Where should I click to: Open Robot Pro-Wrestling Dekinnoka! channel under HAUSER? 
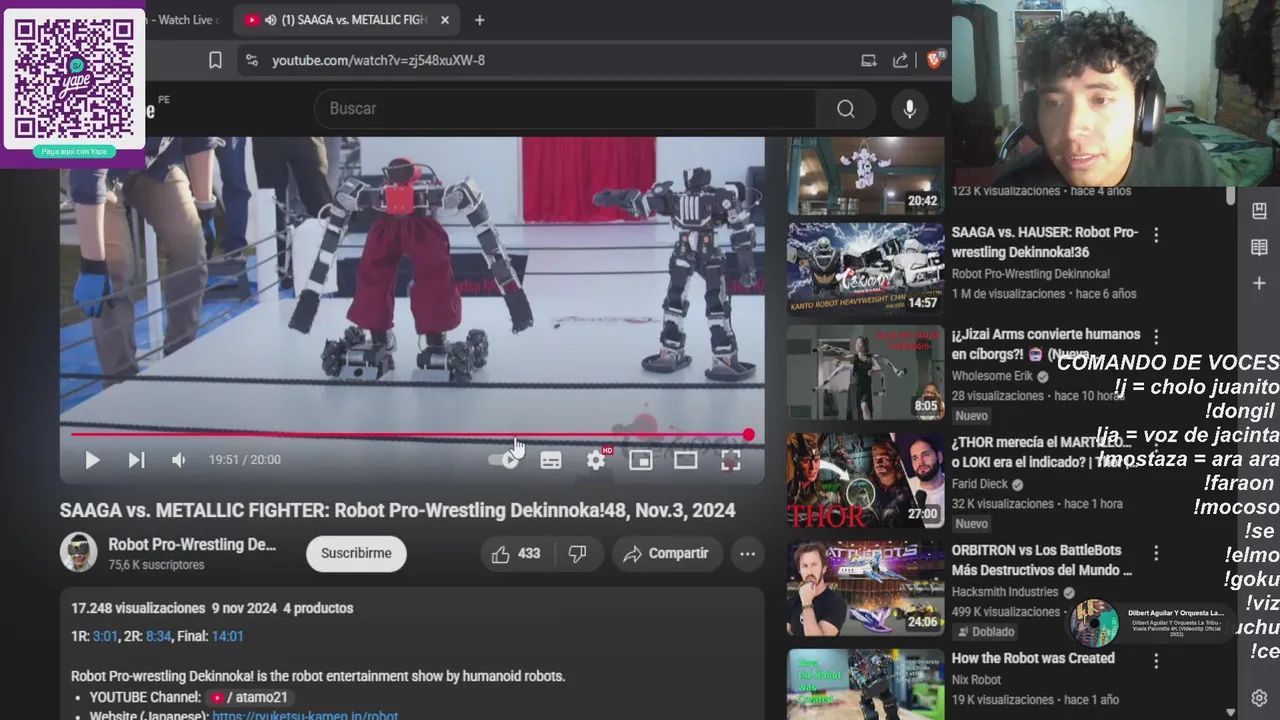click(x=1030, y=274)
